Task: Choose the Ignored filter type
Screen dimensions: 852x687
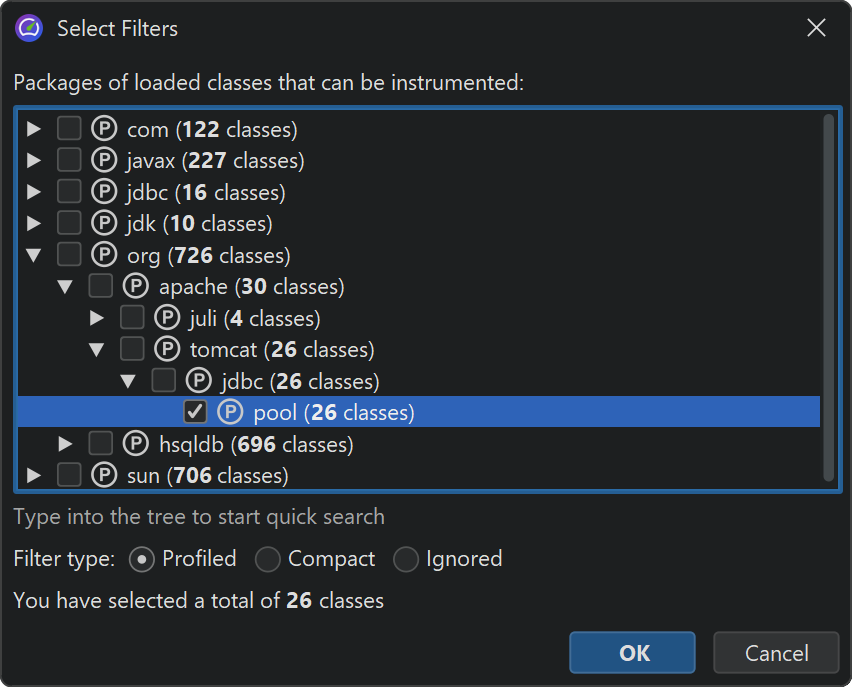Action: pos(406,559)
